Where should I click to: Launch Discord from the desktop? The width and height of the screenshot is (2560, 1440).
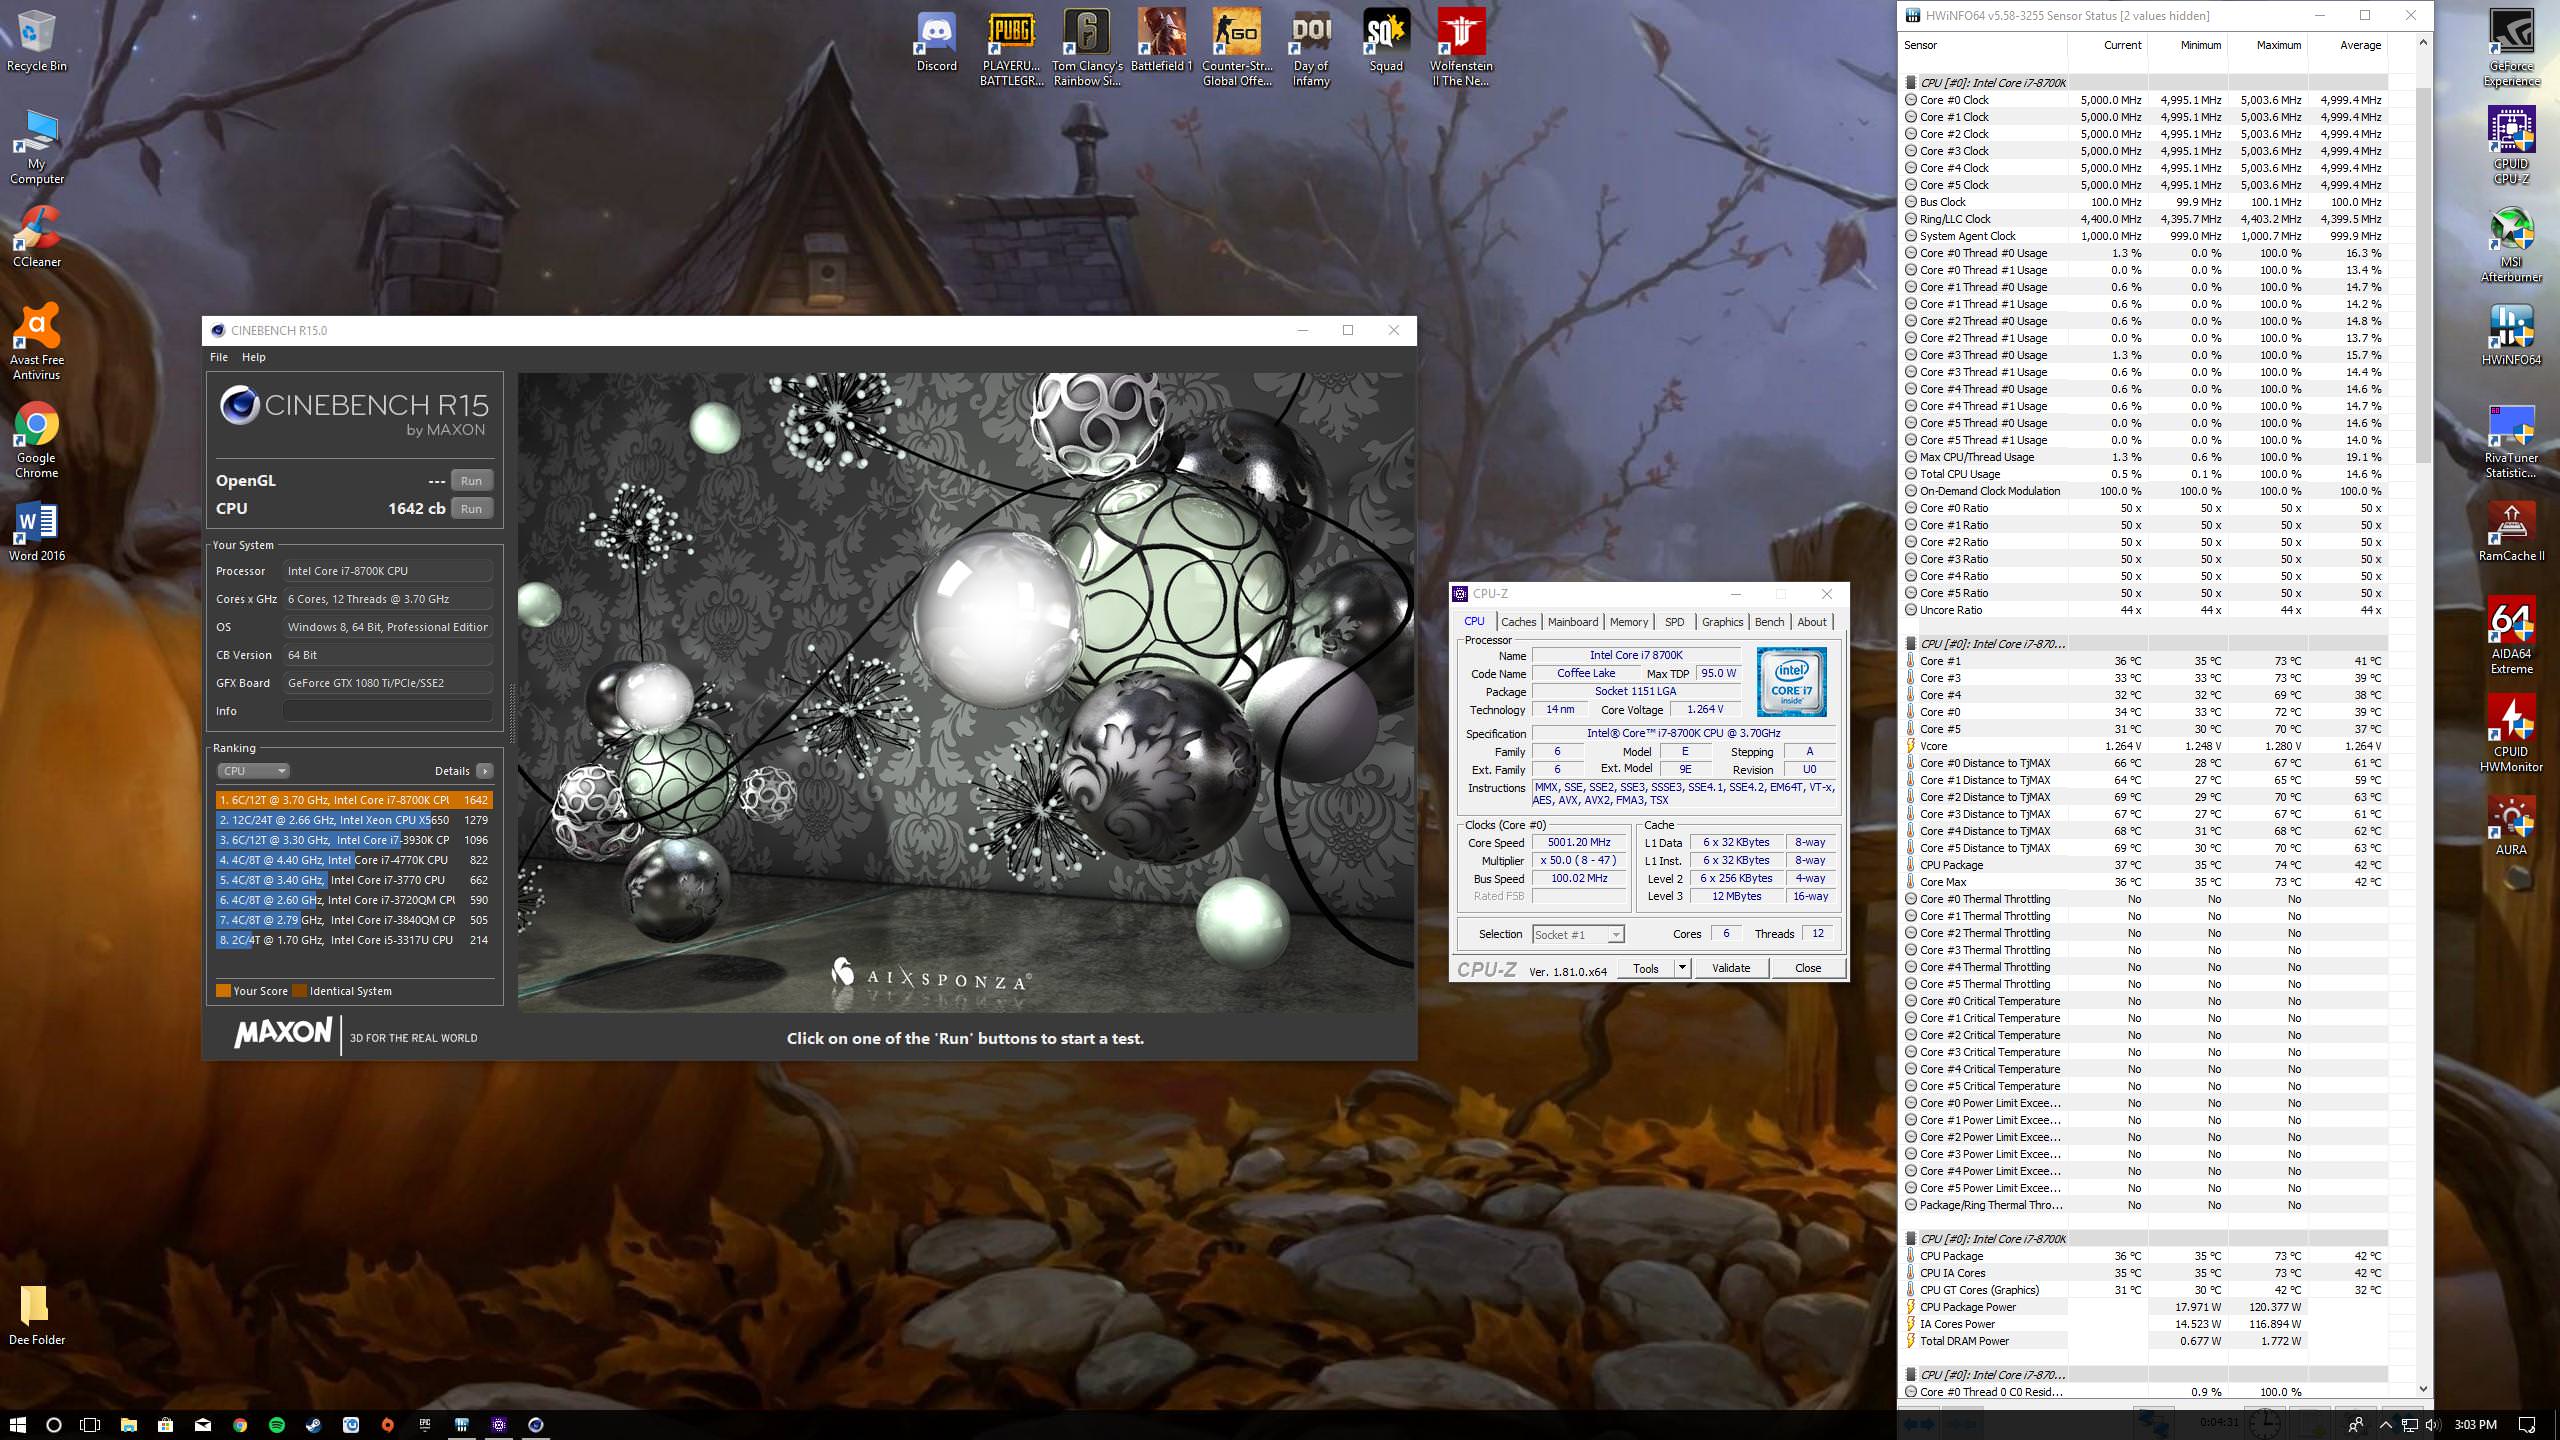937,42
